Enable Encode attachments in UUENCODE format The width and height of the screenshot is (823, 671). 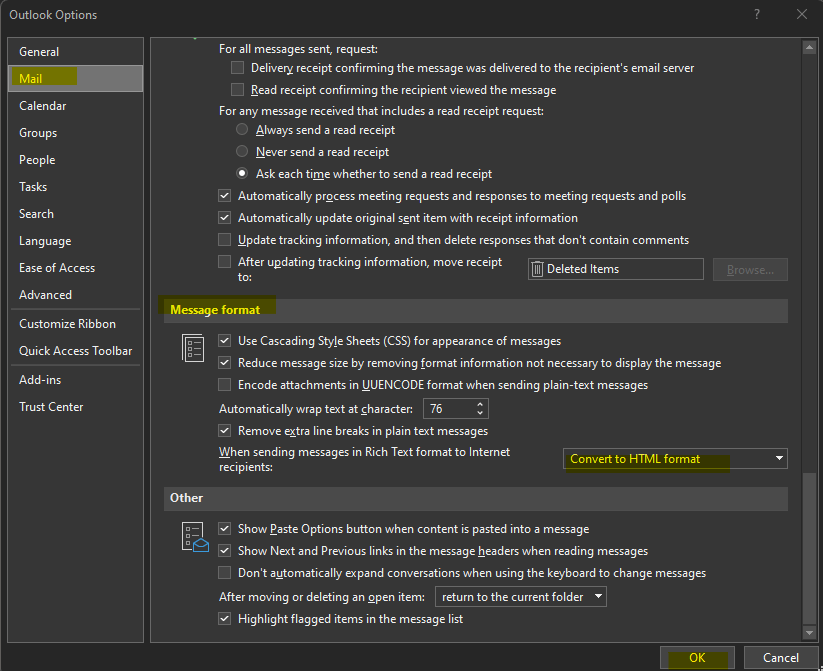pyautogui.click(x=225, y=384)
